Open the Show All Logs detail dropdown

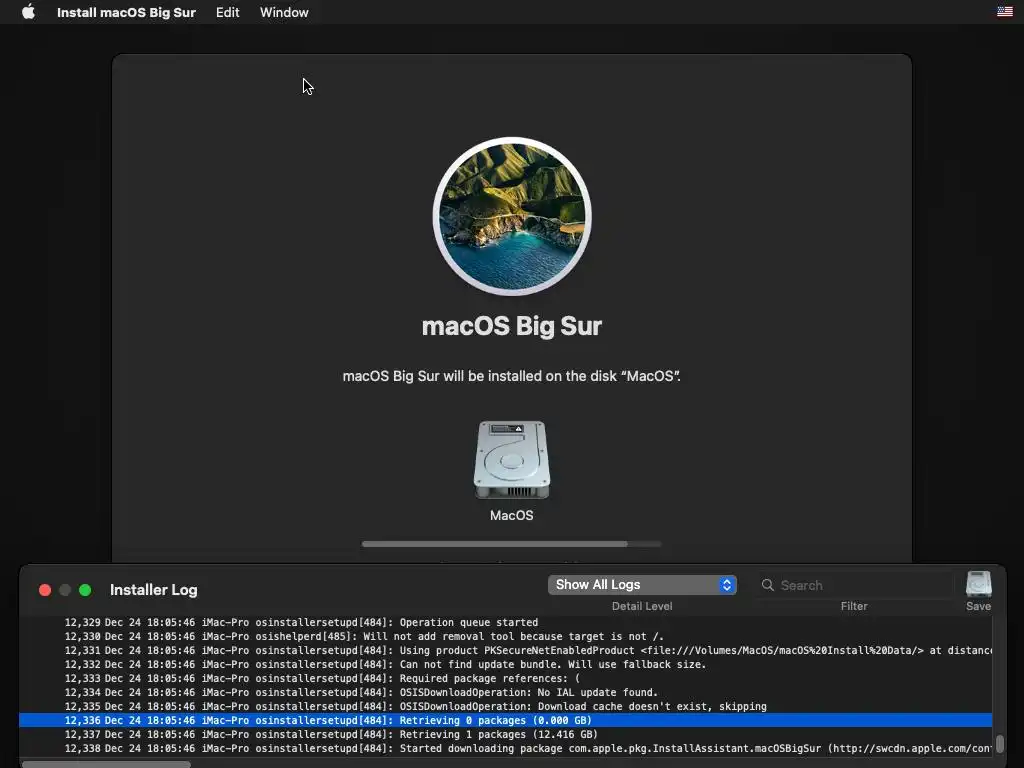click(x=642, y=584)
